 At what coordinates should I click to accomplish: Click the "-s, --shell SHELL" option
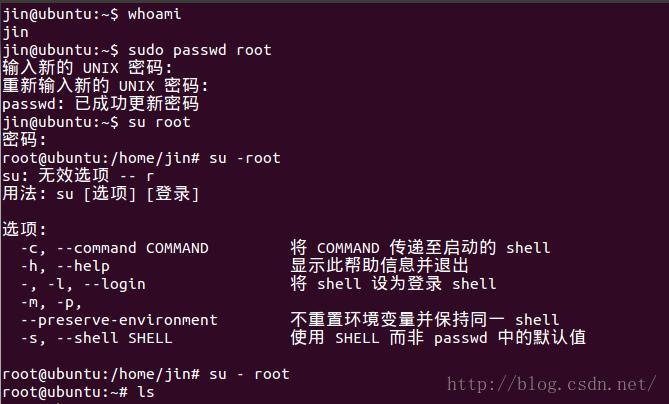96,338
